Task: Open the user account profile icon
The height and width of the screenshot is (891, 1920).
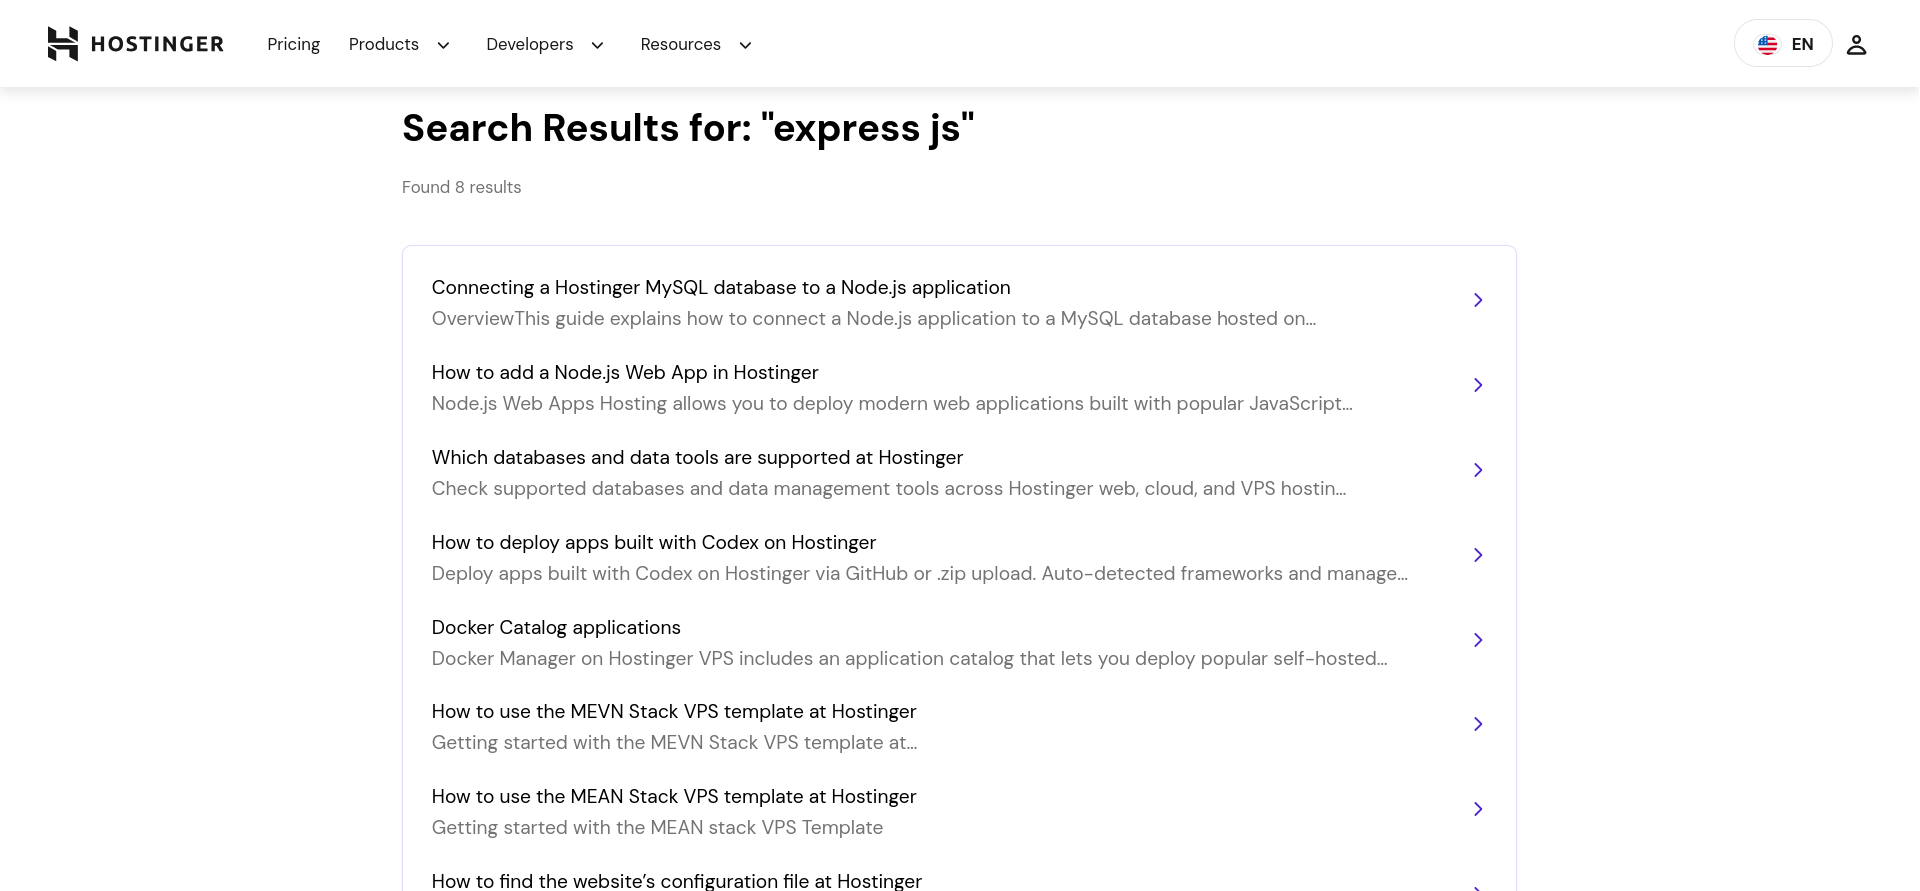Action: pyautogui.click(x=1856, y=44)
